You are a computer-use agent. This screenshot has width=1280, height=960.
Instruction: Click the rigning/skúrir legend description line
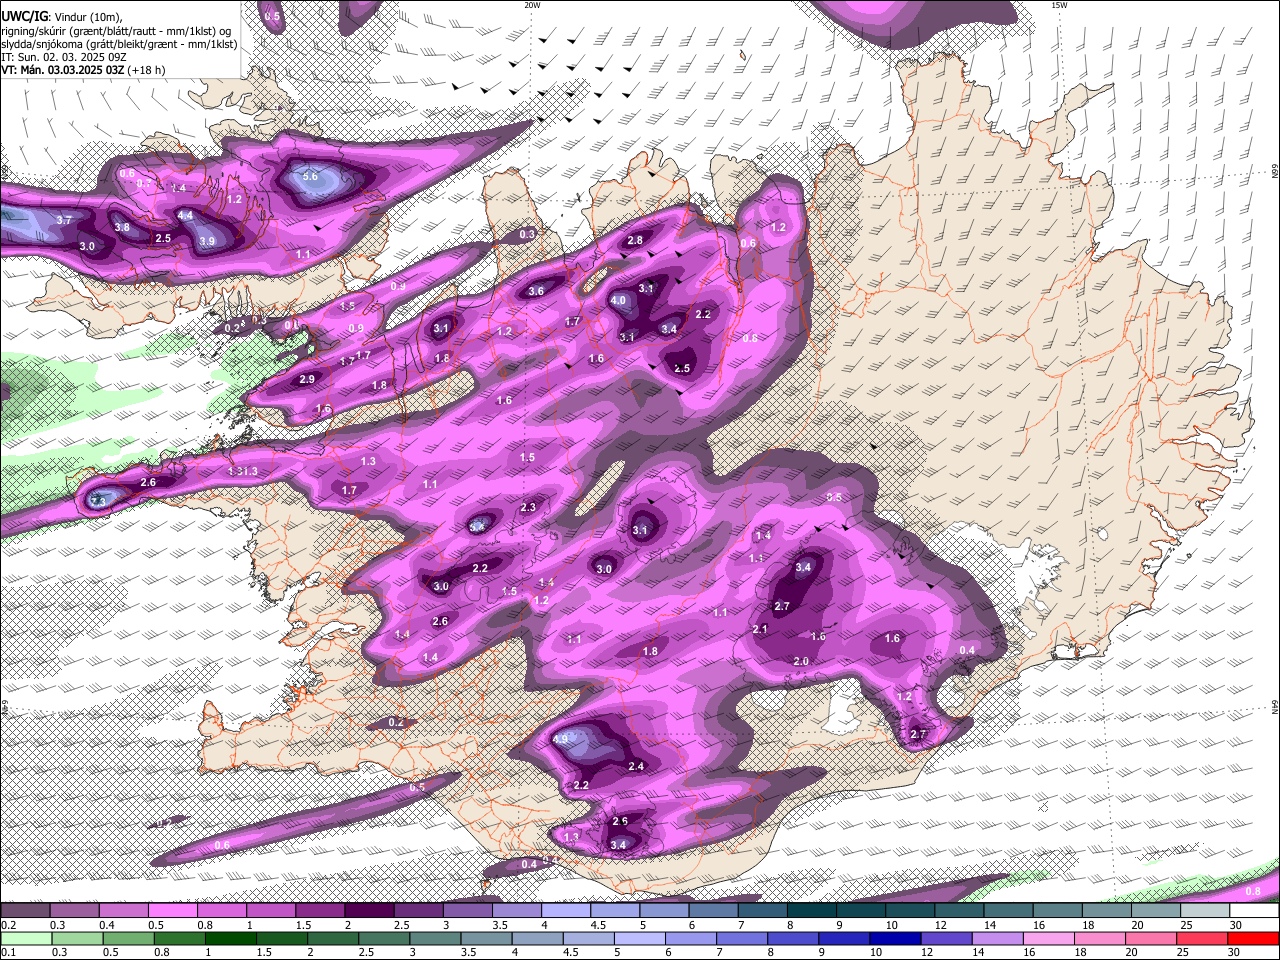(x=117, y=31)
